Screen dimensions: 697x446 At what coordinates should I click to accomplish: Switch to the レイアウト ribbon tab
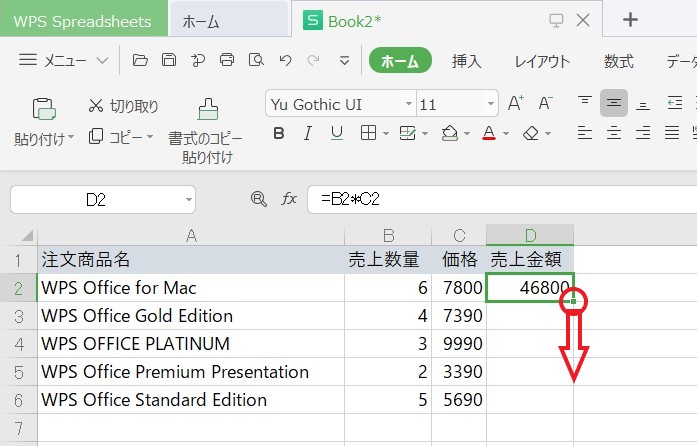pos(542,61)
